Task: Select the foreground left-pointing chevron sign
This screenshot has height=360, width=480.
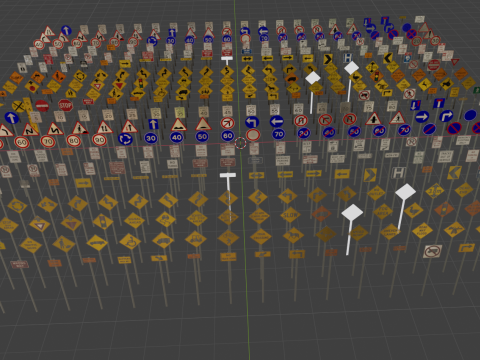Action: [454, 172]
